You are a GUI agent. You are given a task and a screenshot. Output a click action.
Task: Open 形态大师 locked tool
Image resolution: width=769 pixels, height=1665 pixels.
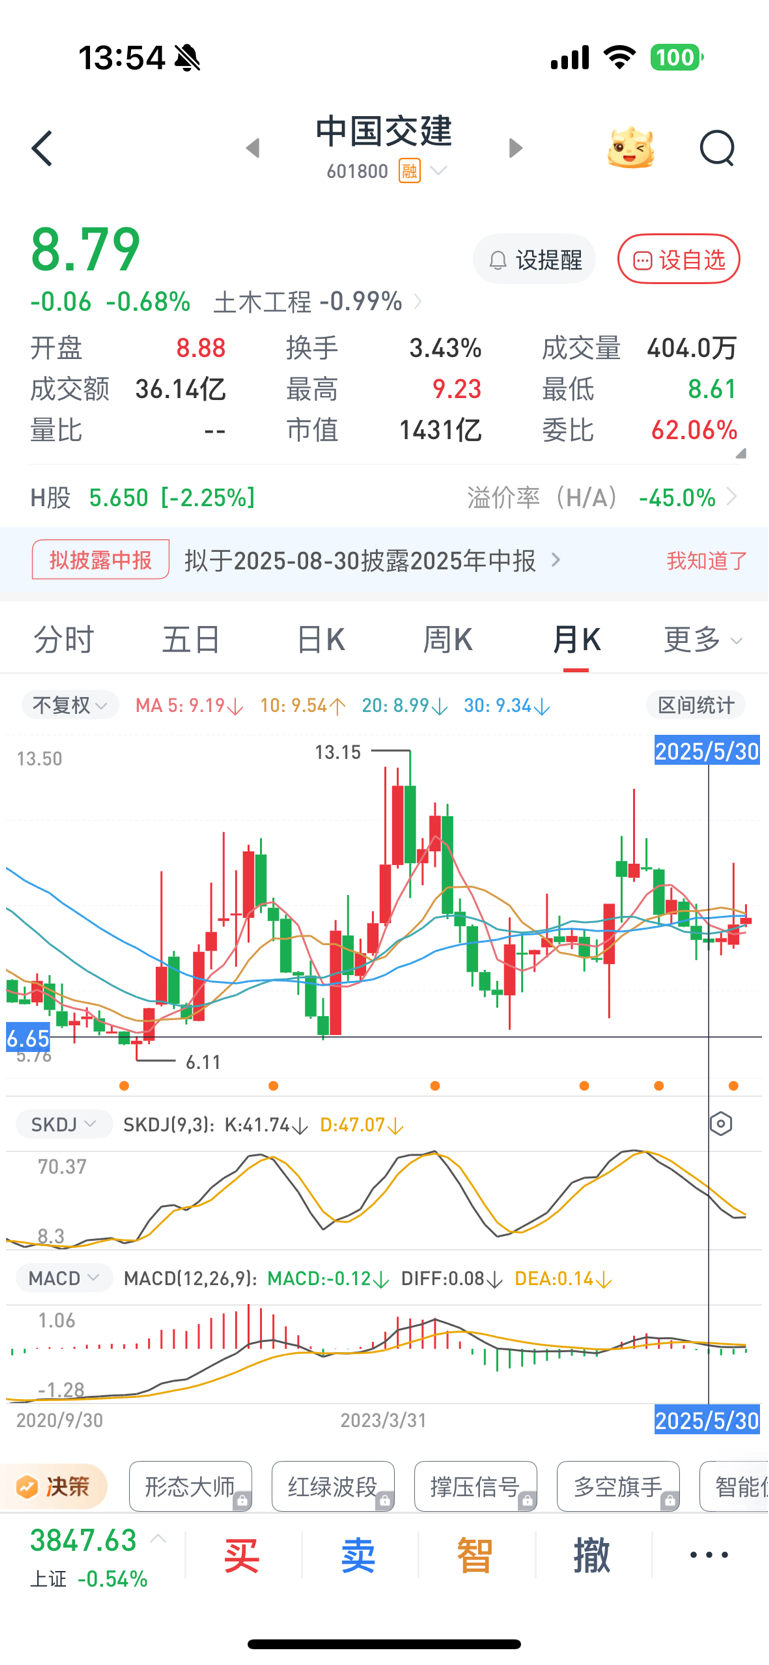pos(190,1487)
